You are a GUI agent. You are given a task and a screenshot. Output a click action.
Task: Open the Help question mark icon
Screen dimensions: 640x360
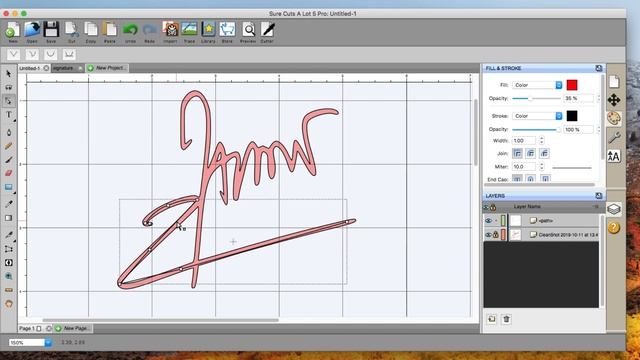pos(614,228)
